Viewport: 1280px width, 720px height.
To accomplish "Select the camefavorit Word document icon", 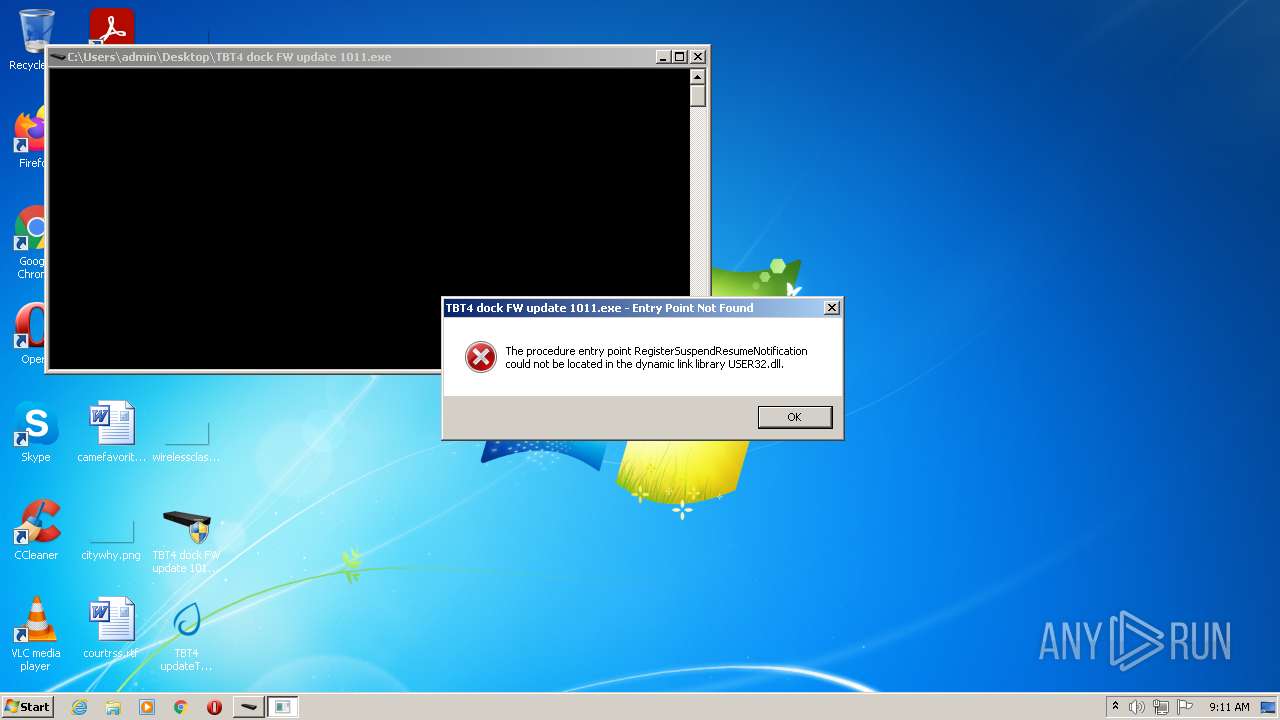I will (111, 432).
